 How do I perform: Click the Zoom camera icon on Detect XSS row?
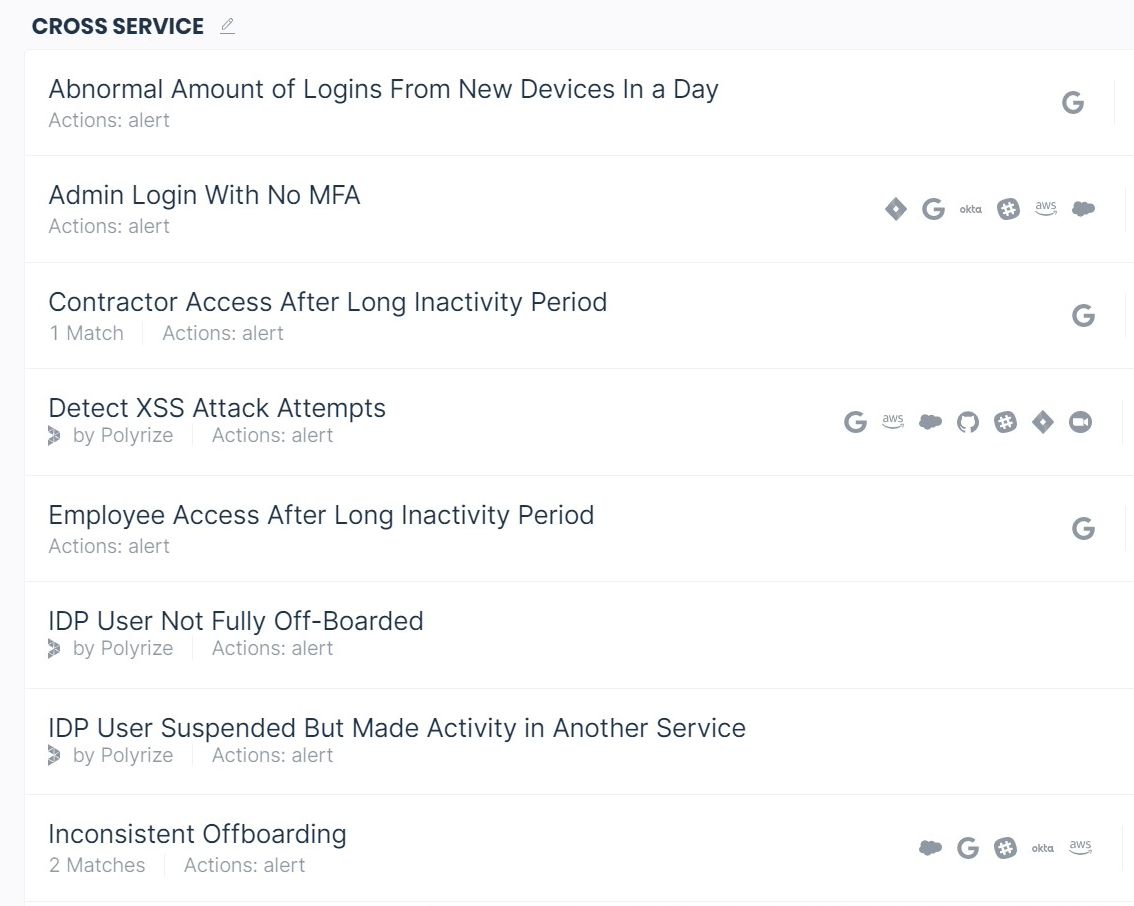tap(1080, 421)
